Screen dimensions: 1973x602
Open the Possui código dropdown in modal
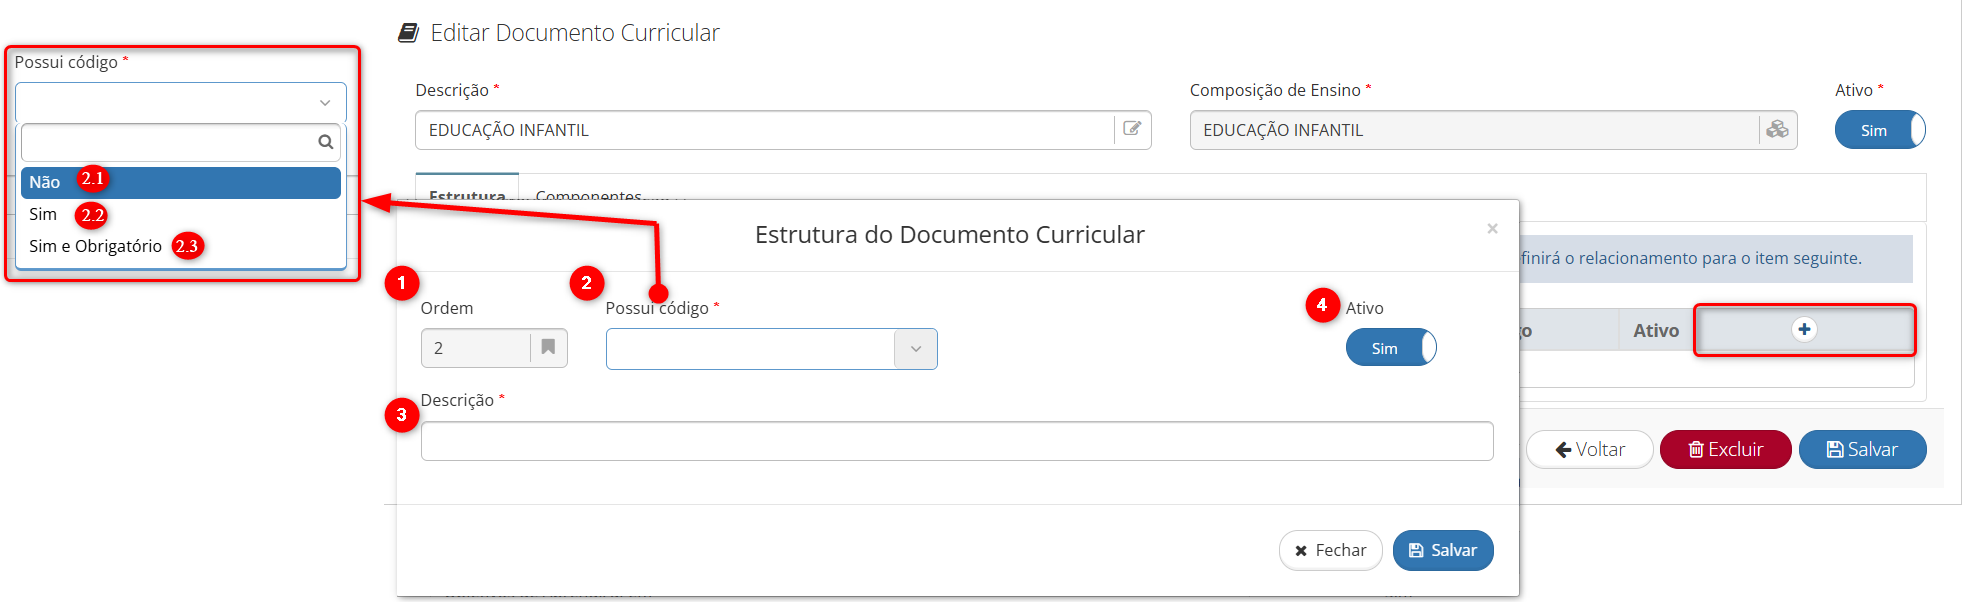pyautogui.click(x=771, y=349)
